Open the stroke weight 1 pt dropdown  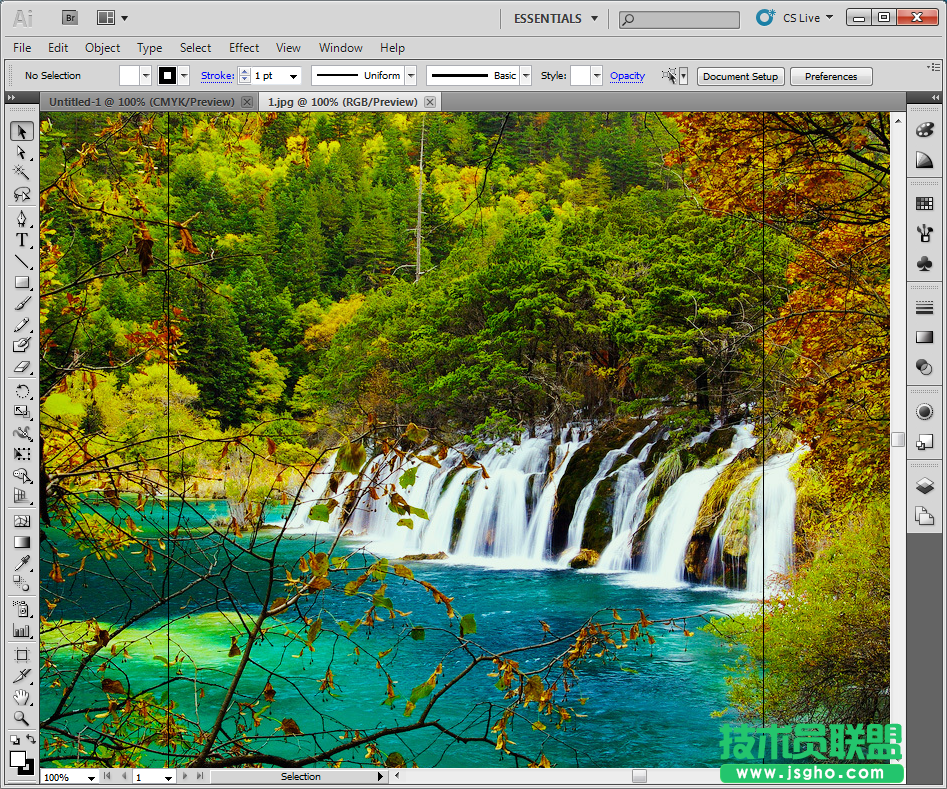click(294, 76)
